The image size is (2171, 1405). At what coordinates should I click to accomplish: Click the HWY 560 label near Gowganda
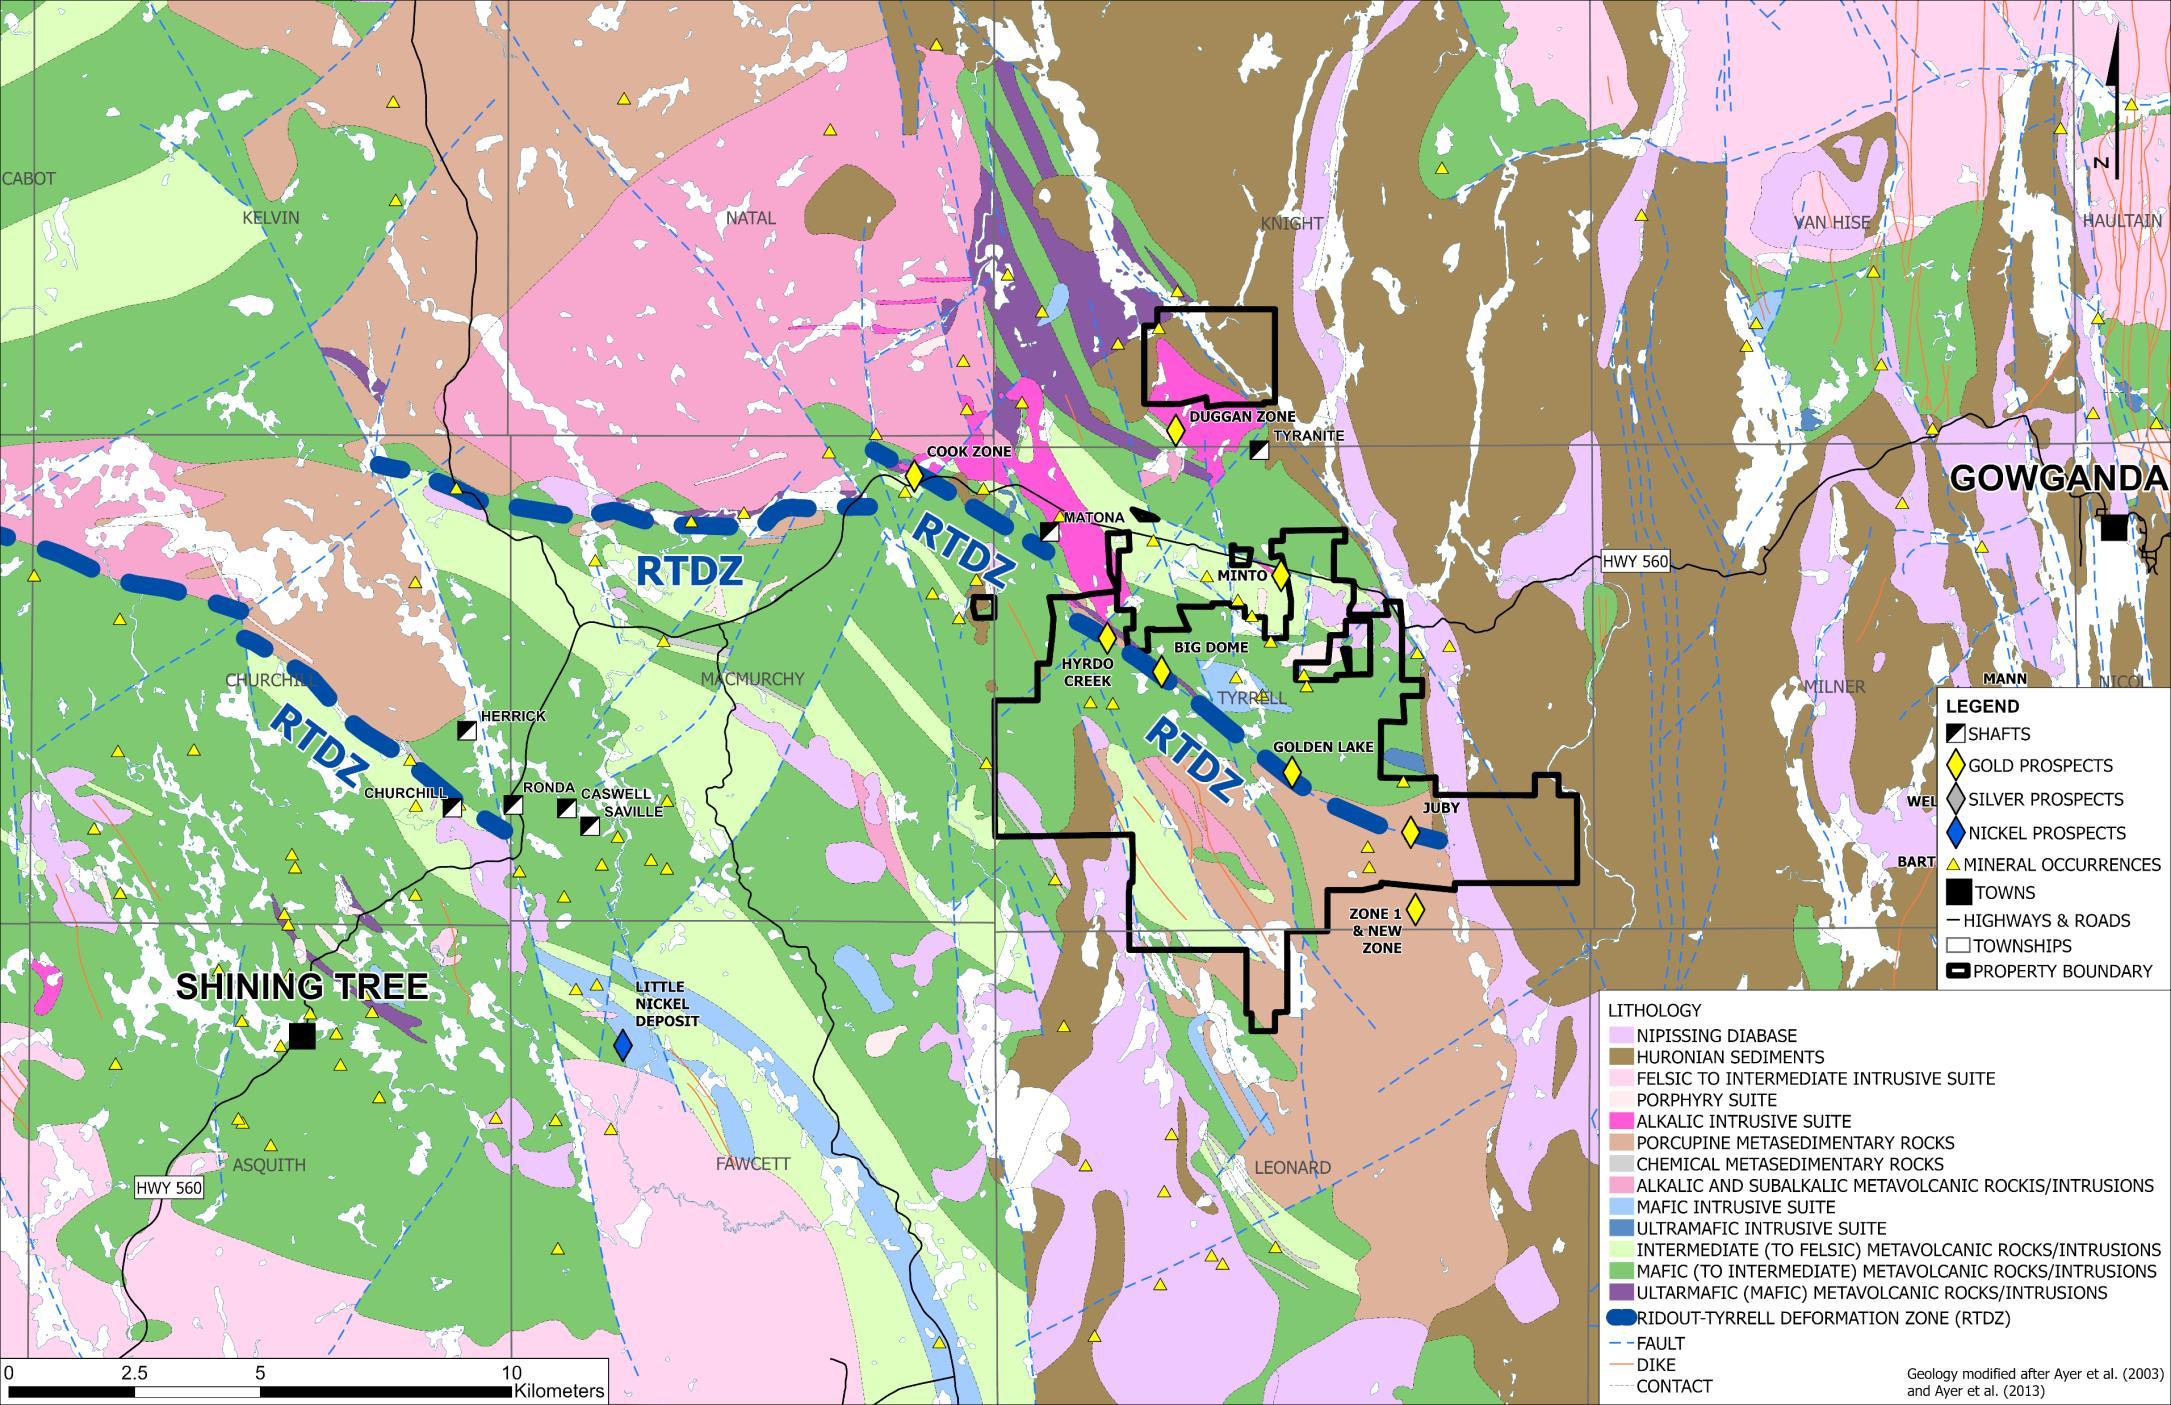(x=1635, y=562)
